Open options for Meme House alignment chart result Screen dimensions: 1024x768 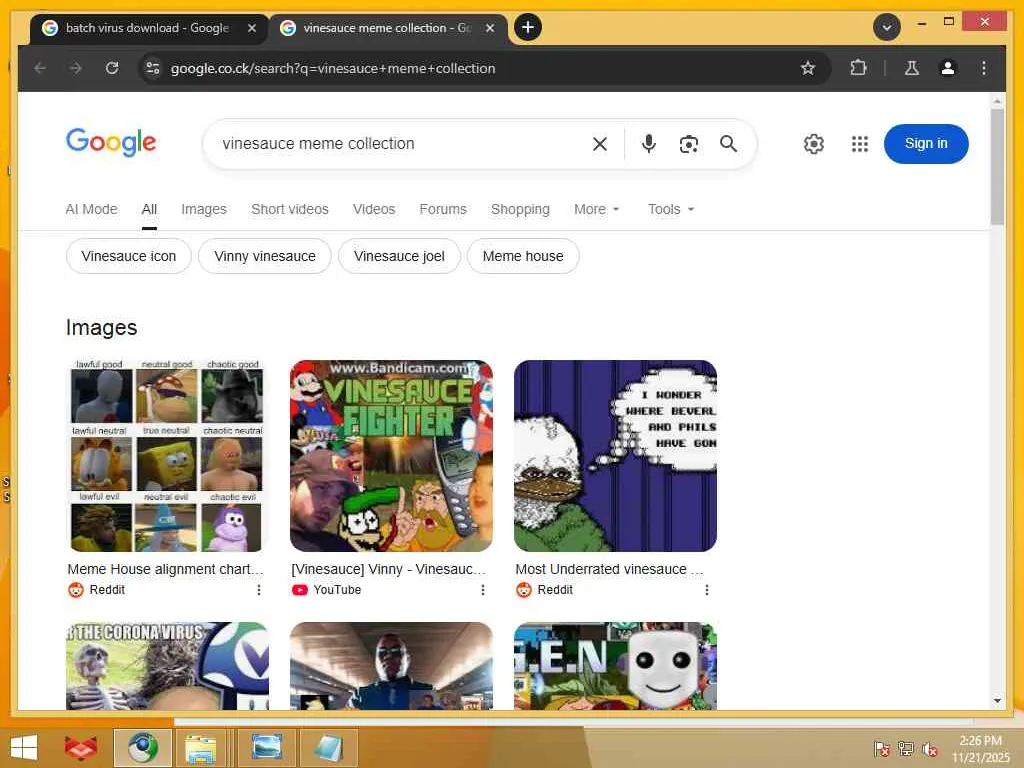click(x=259, y=590)
